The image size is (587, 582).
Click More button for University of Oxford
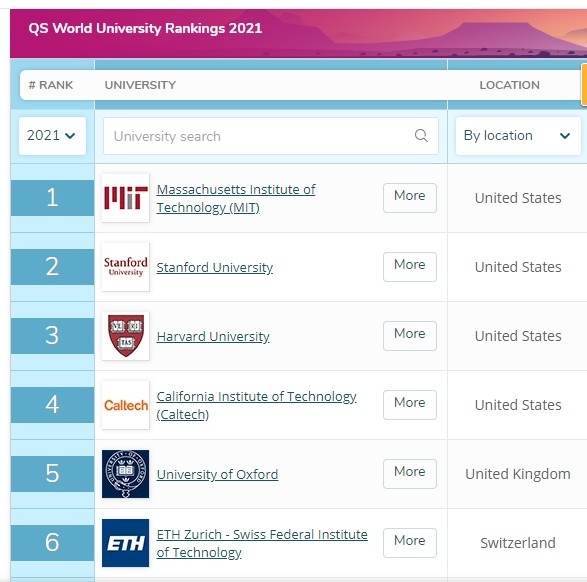point(410,473)
